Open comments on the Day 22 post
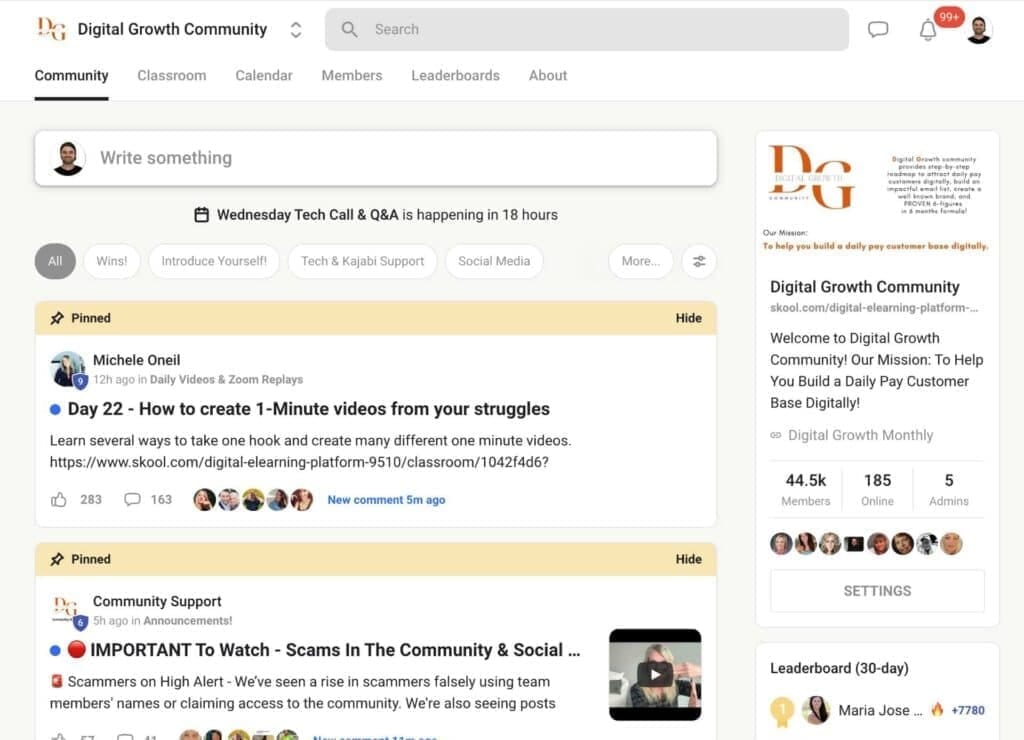The height and width of the screenshot is (740, 1024). (132, 499)
